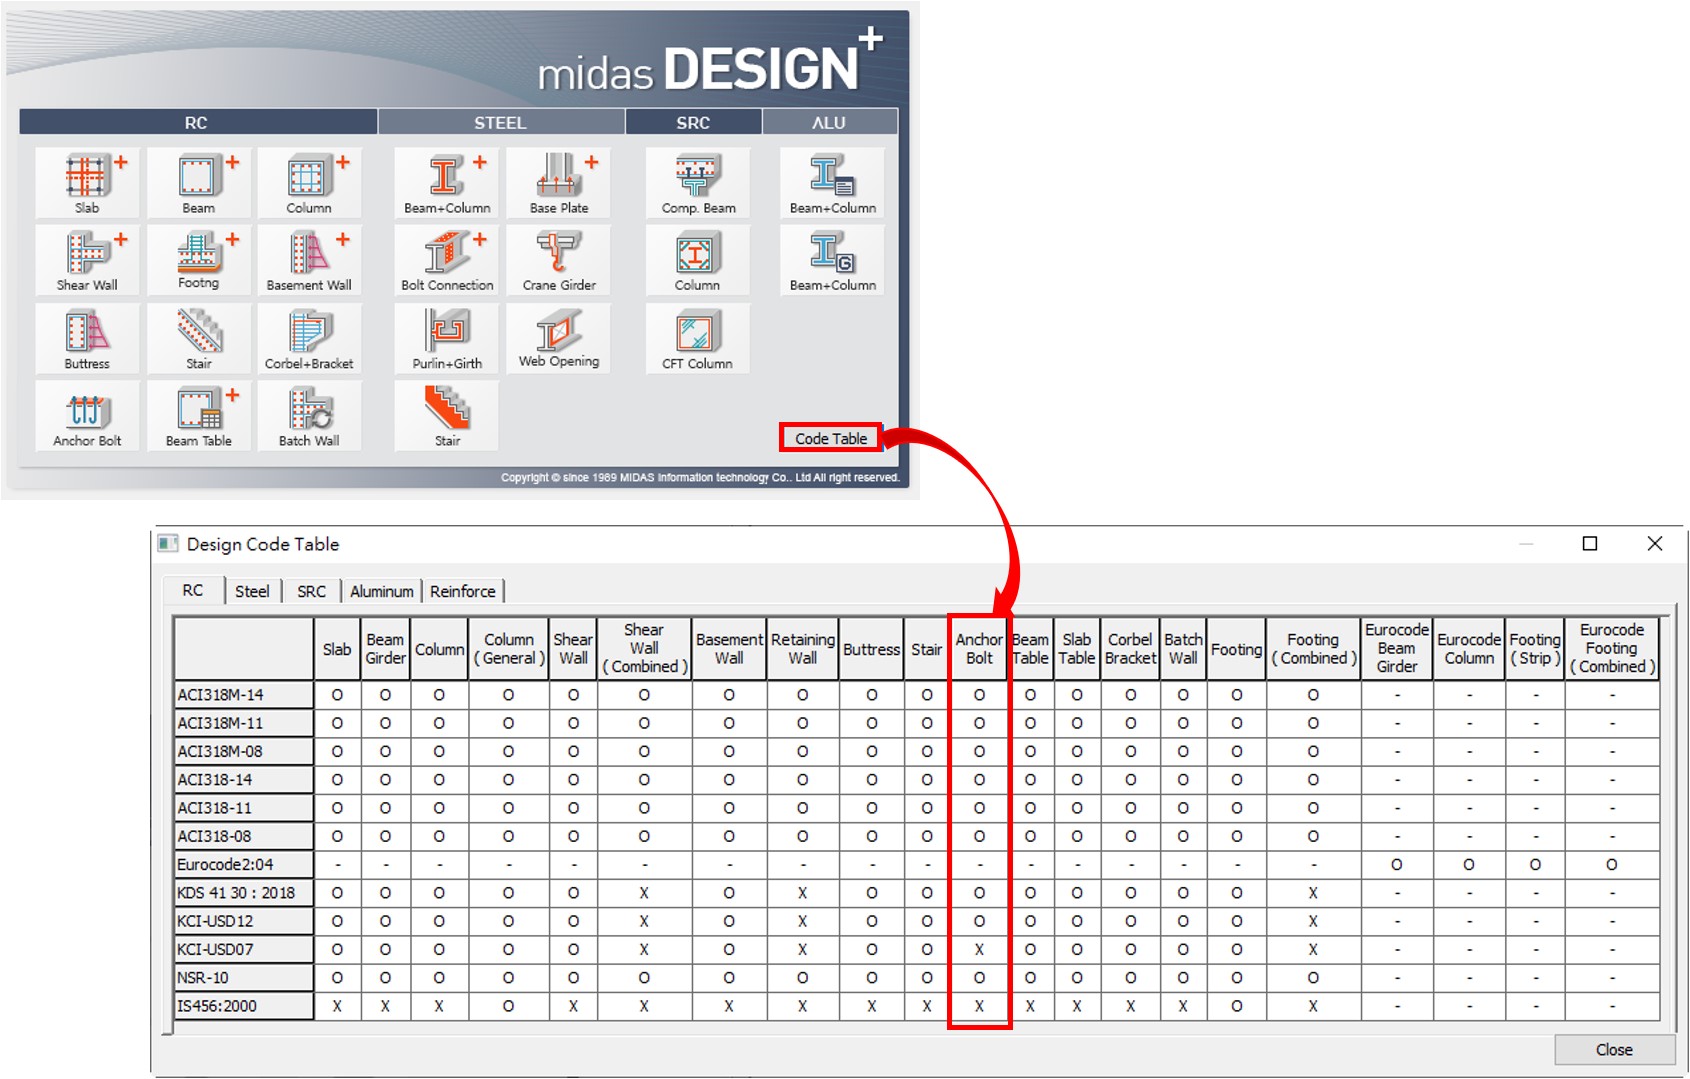Open the Corbel+Bracket module
1690x1079 pixels.
pyautogui.click(x=309, y=338)
